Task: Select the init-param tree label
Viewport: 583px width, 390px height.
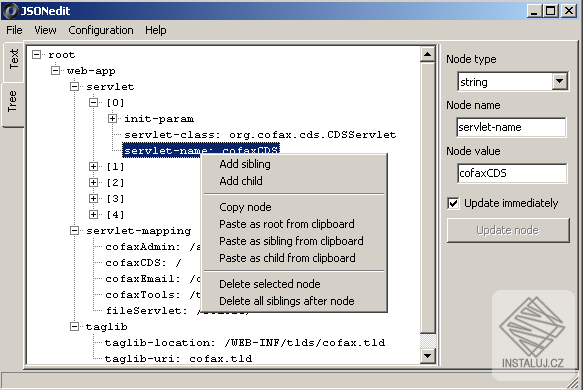Action: coord(159,119)
